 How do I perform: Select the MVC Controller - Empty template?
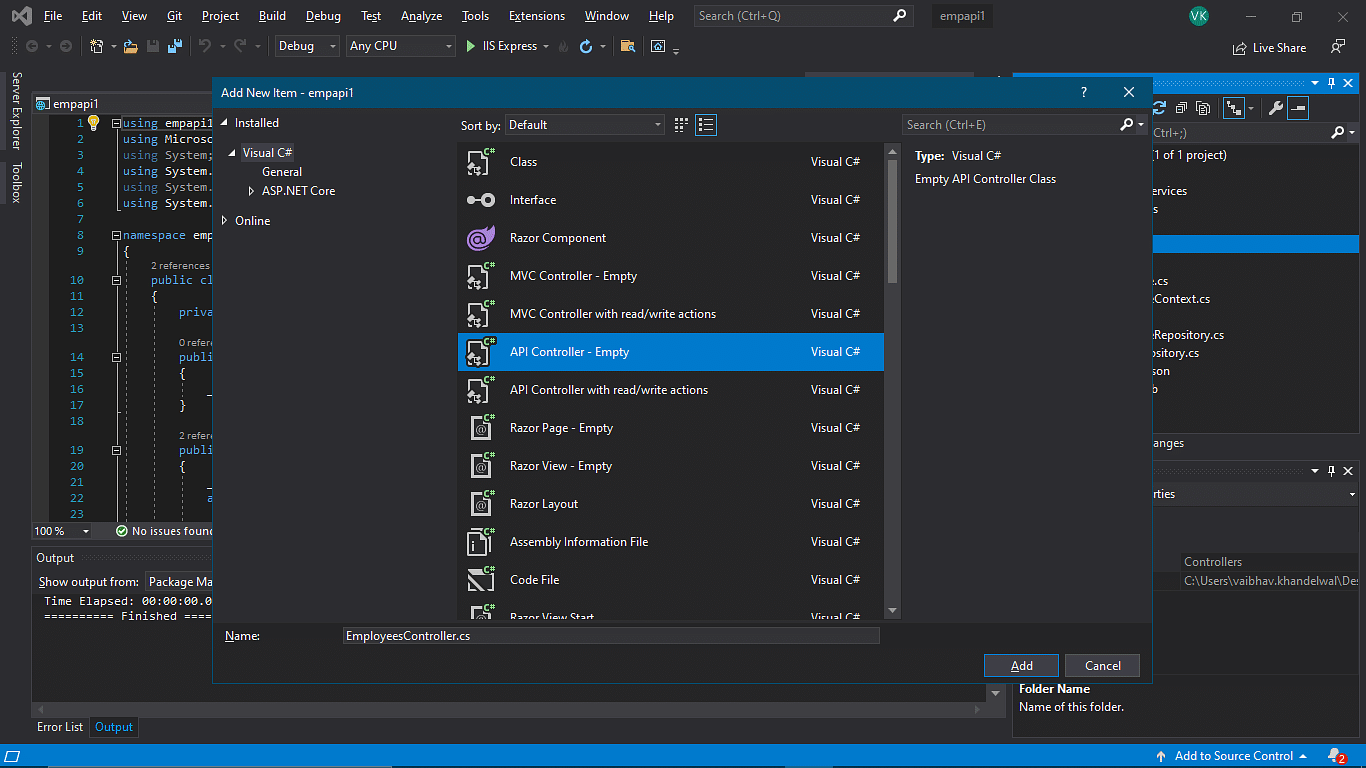(671, 276)
